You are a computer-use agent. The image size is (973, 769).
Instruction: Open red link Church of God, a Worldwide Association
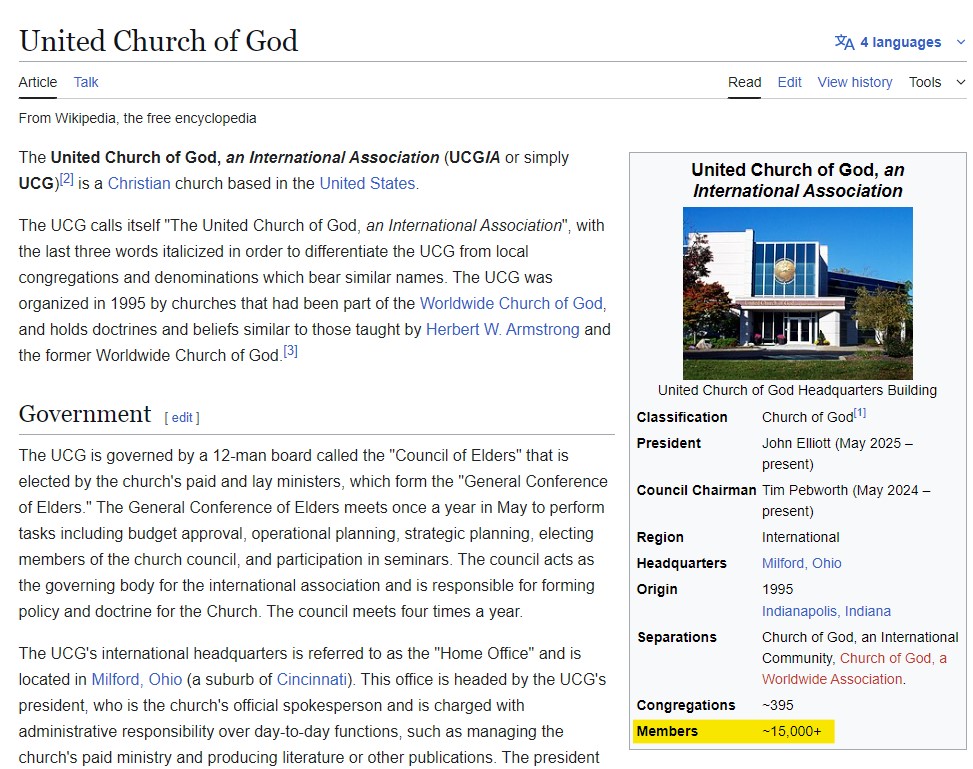[x=854, y=668]
